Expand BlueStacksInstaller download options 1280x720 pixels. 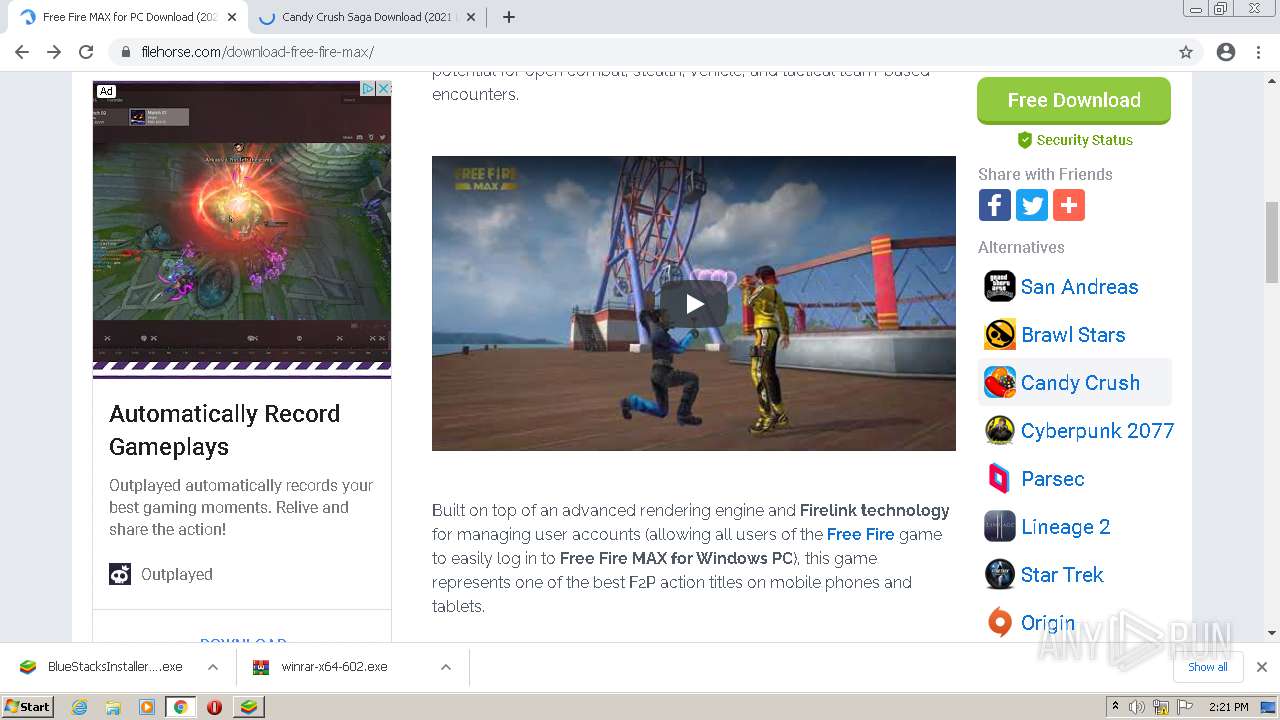(x=213, y=667)
